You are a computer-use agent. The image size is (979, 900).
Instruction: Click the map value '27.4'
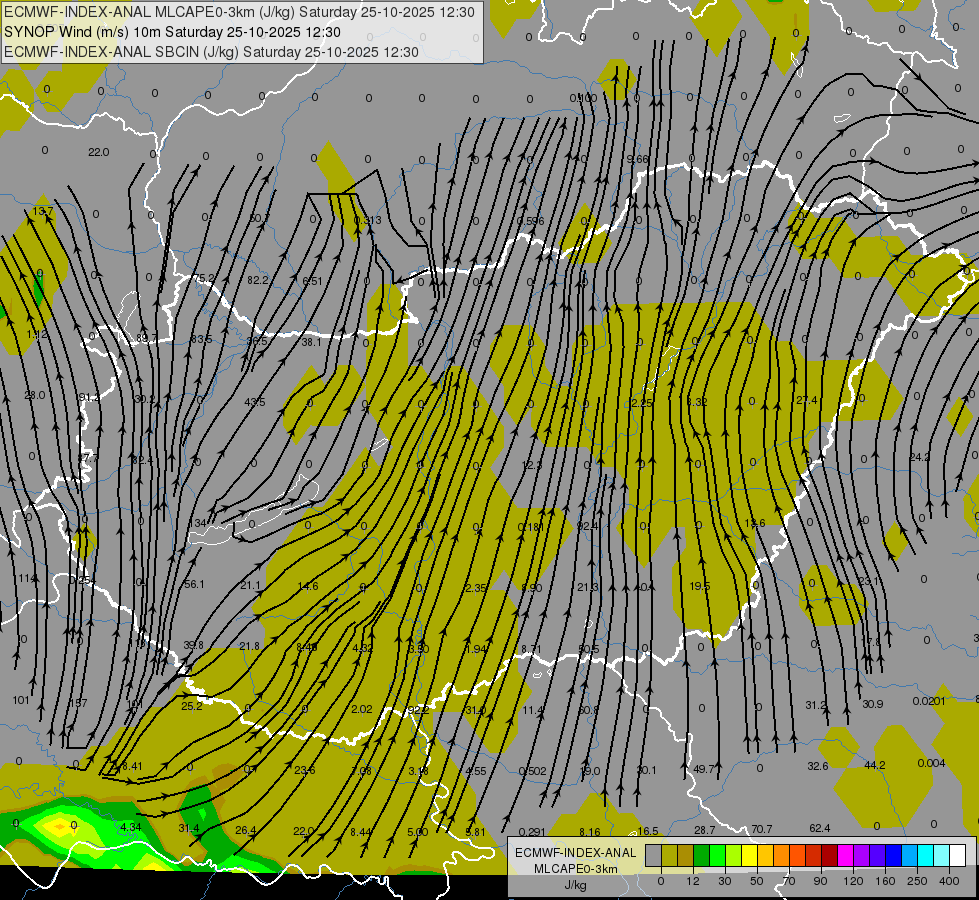coord(807,400)
